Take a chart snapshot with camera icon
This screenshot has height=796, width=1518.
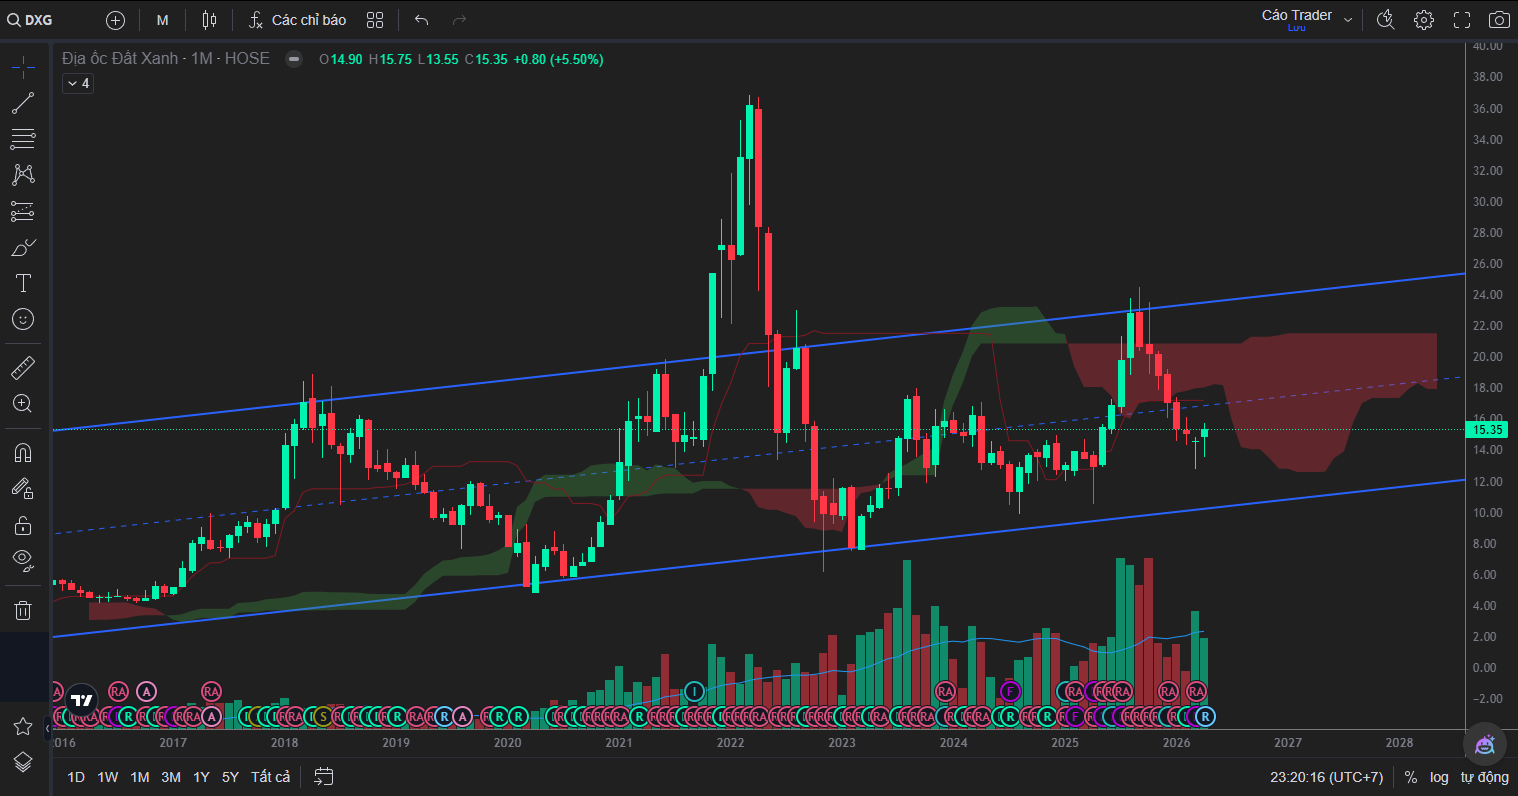coord(1499,20)
